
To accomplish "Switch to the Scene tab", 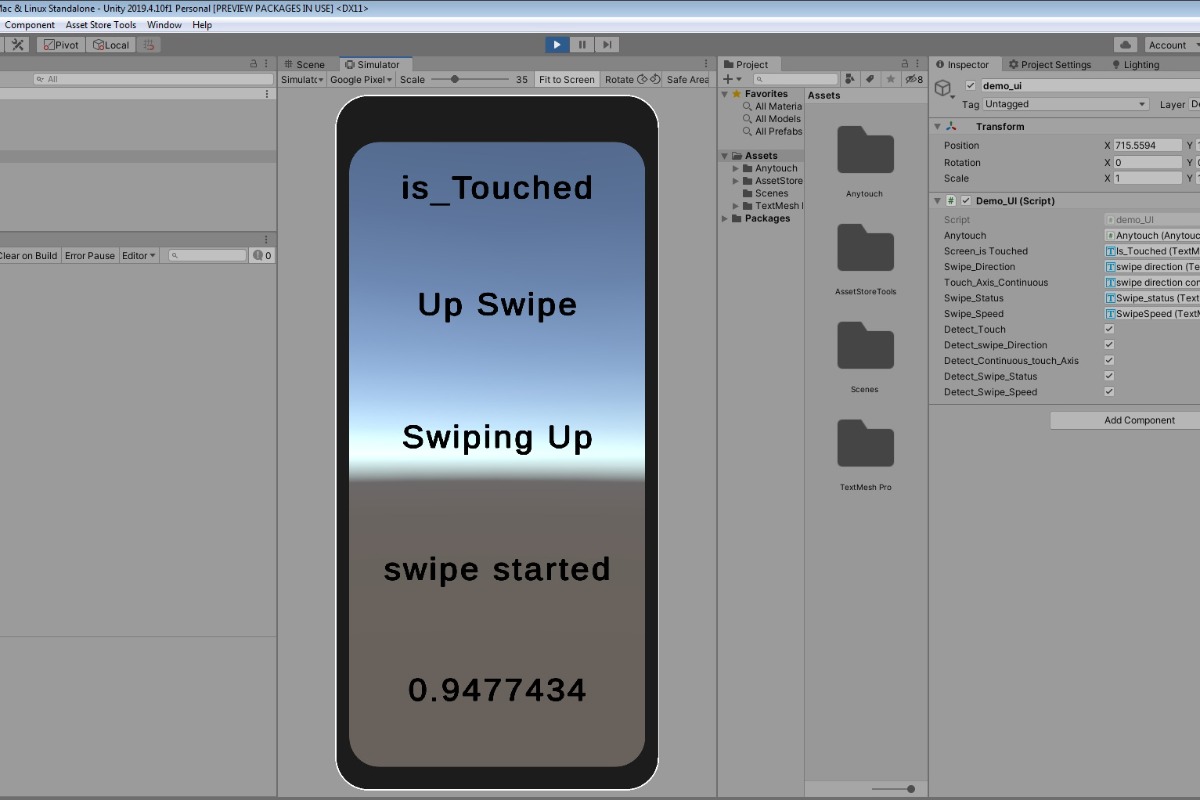I will coord(303,64).
